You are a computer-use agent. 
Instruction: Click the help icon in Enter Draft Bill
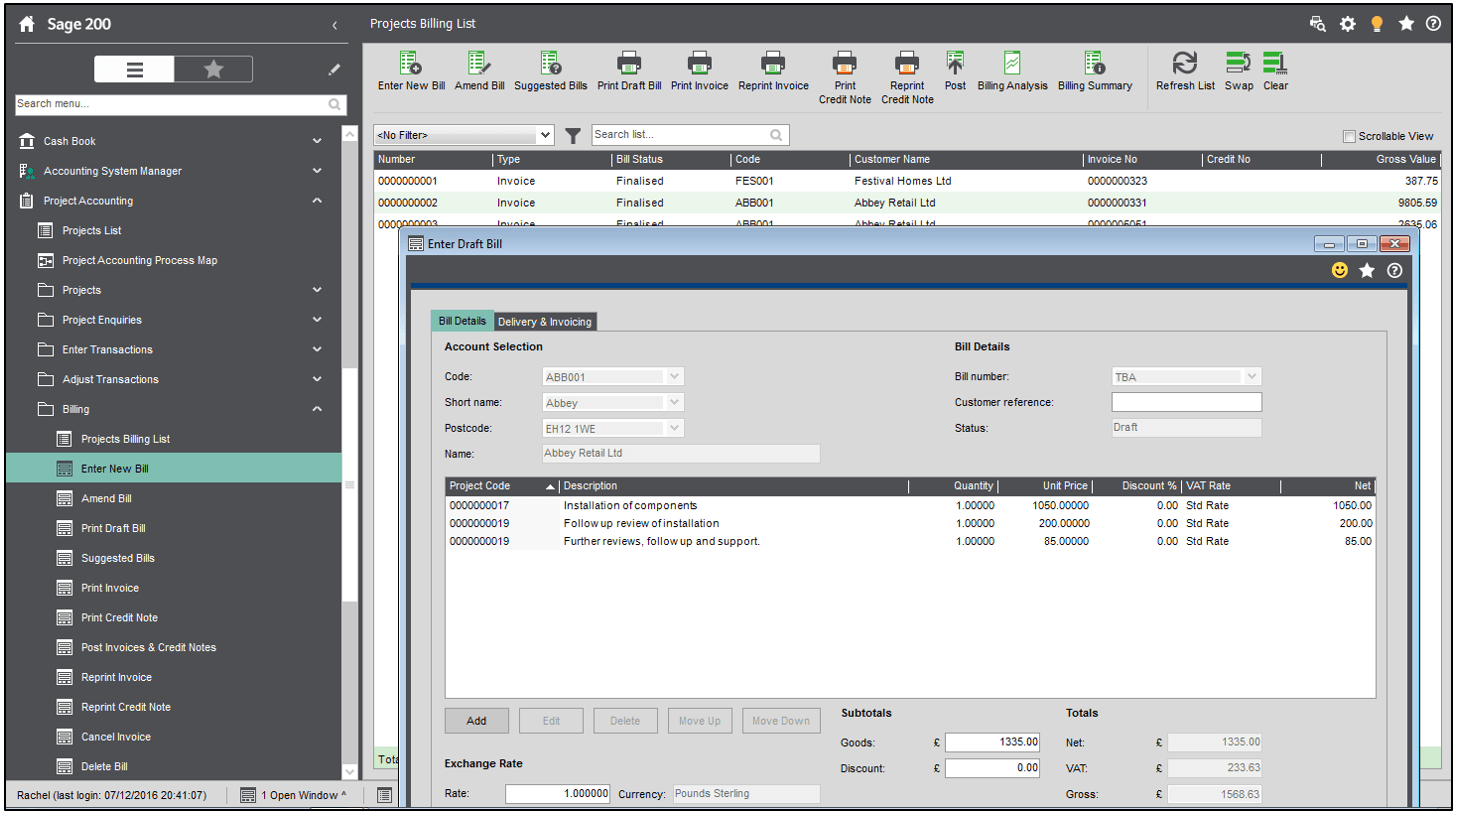tap(1395, 270)
